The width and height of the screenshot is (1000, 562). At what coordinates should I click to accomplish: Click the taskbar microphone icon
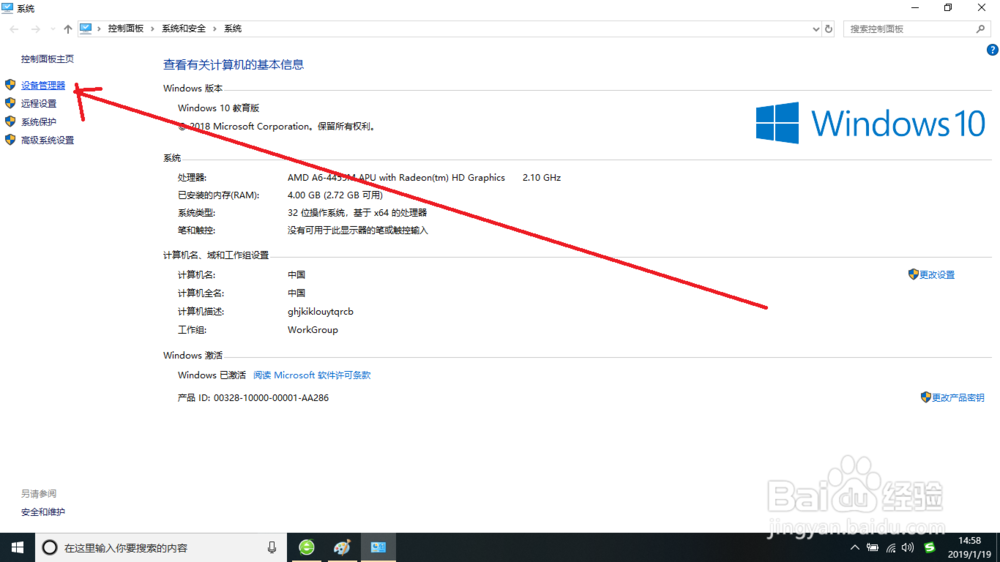272,547
